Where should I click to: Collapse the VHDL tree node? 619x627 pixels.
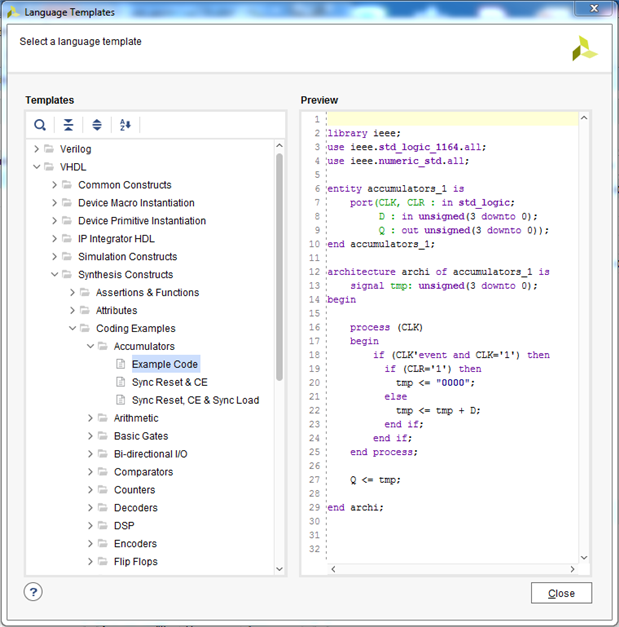pyautogui.click(x=36, y=167)
